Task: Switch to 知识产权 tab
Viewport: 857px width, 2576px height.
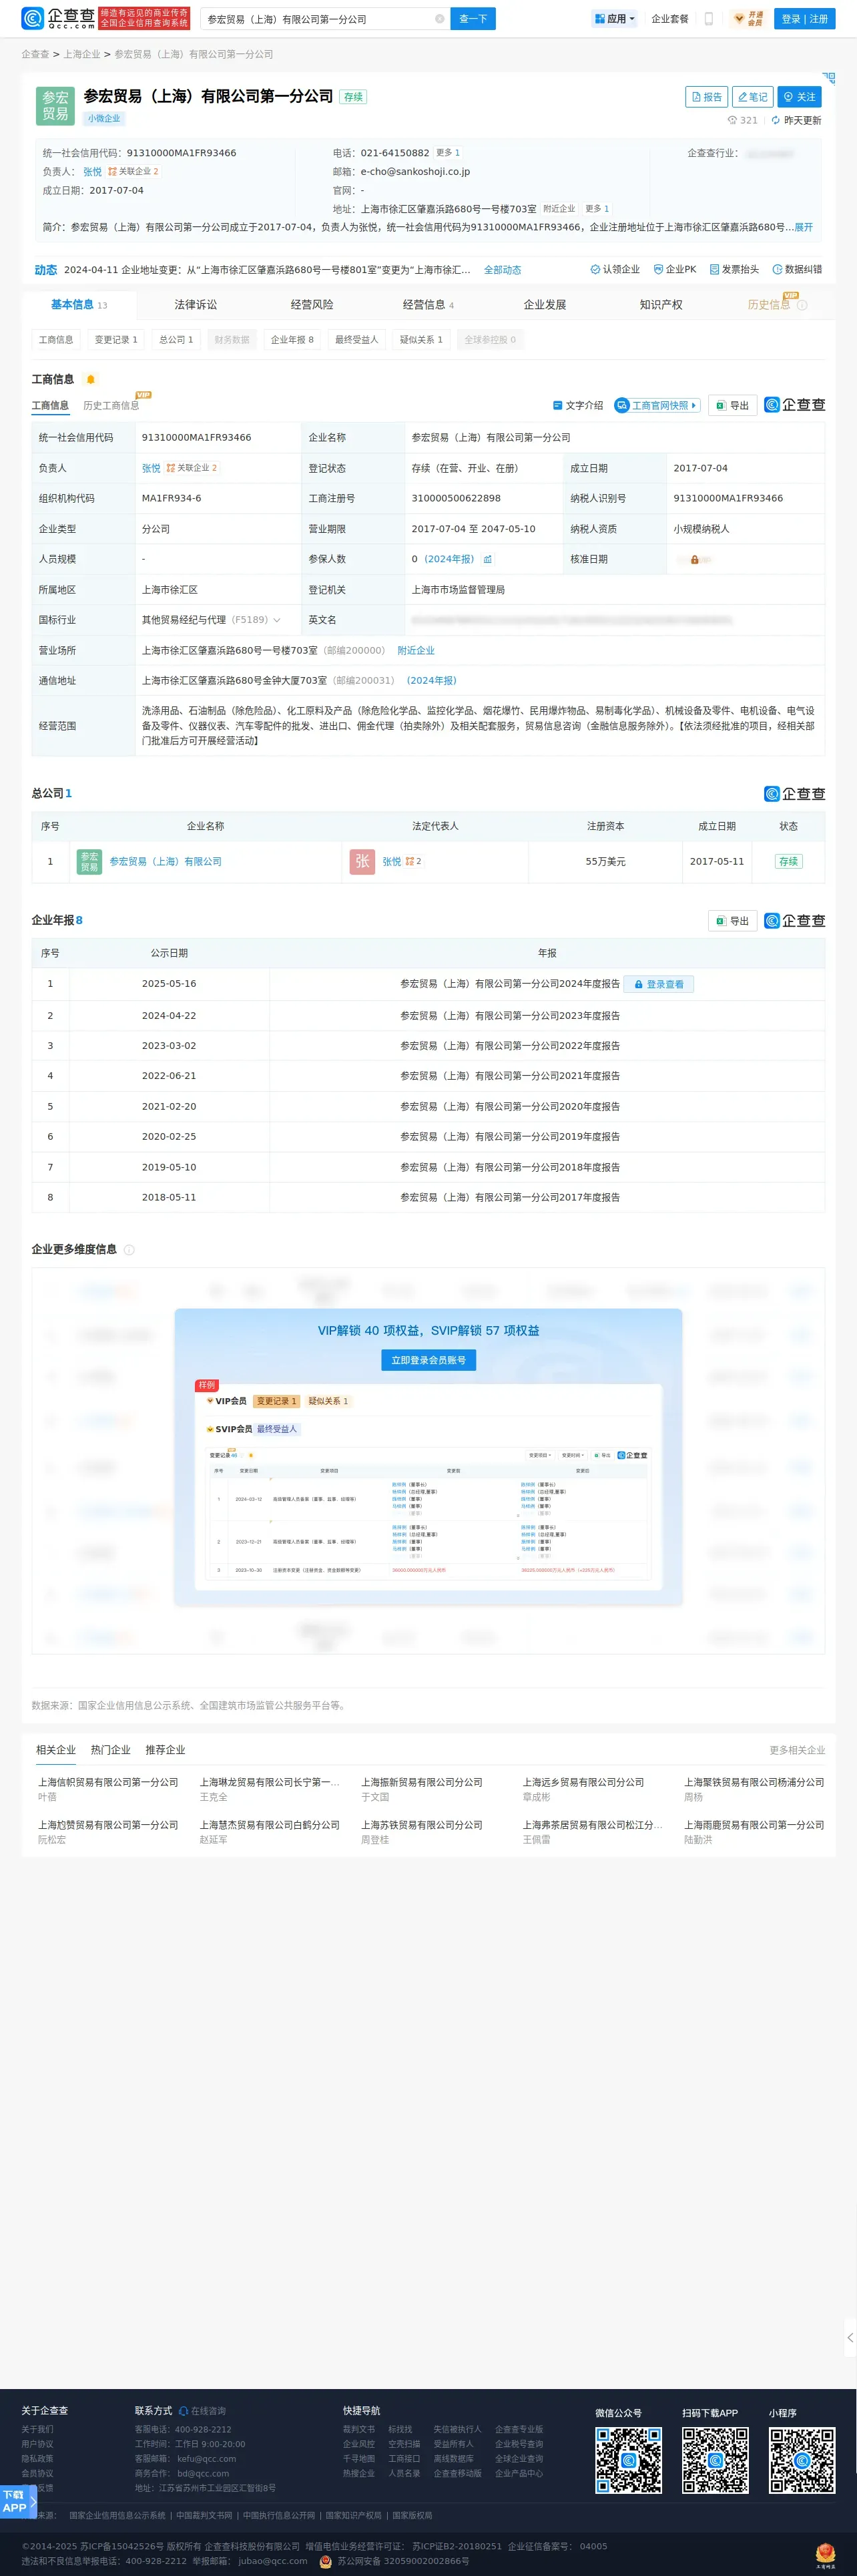Action: coord(661,305)
